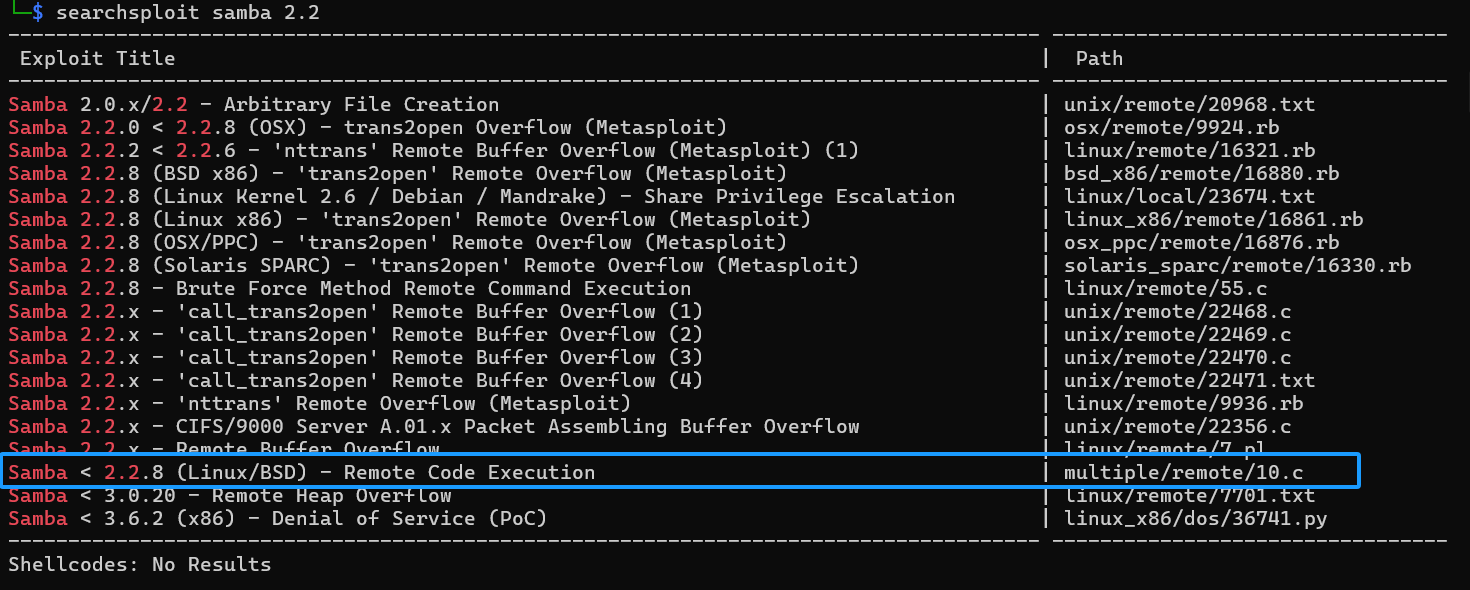Select the Share Privilege Escalation exploit line
1470x590 pixels.
point(481,196)
